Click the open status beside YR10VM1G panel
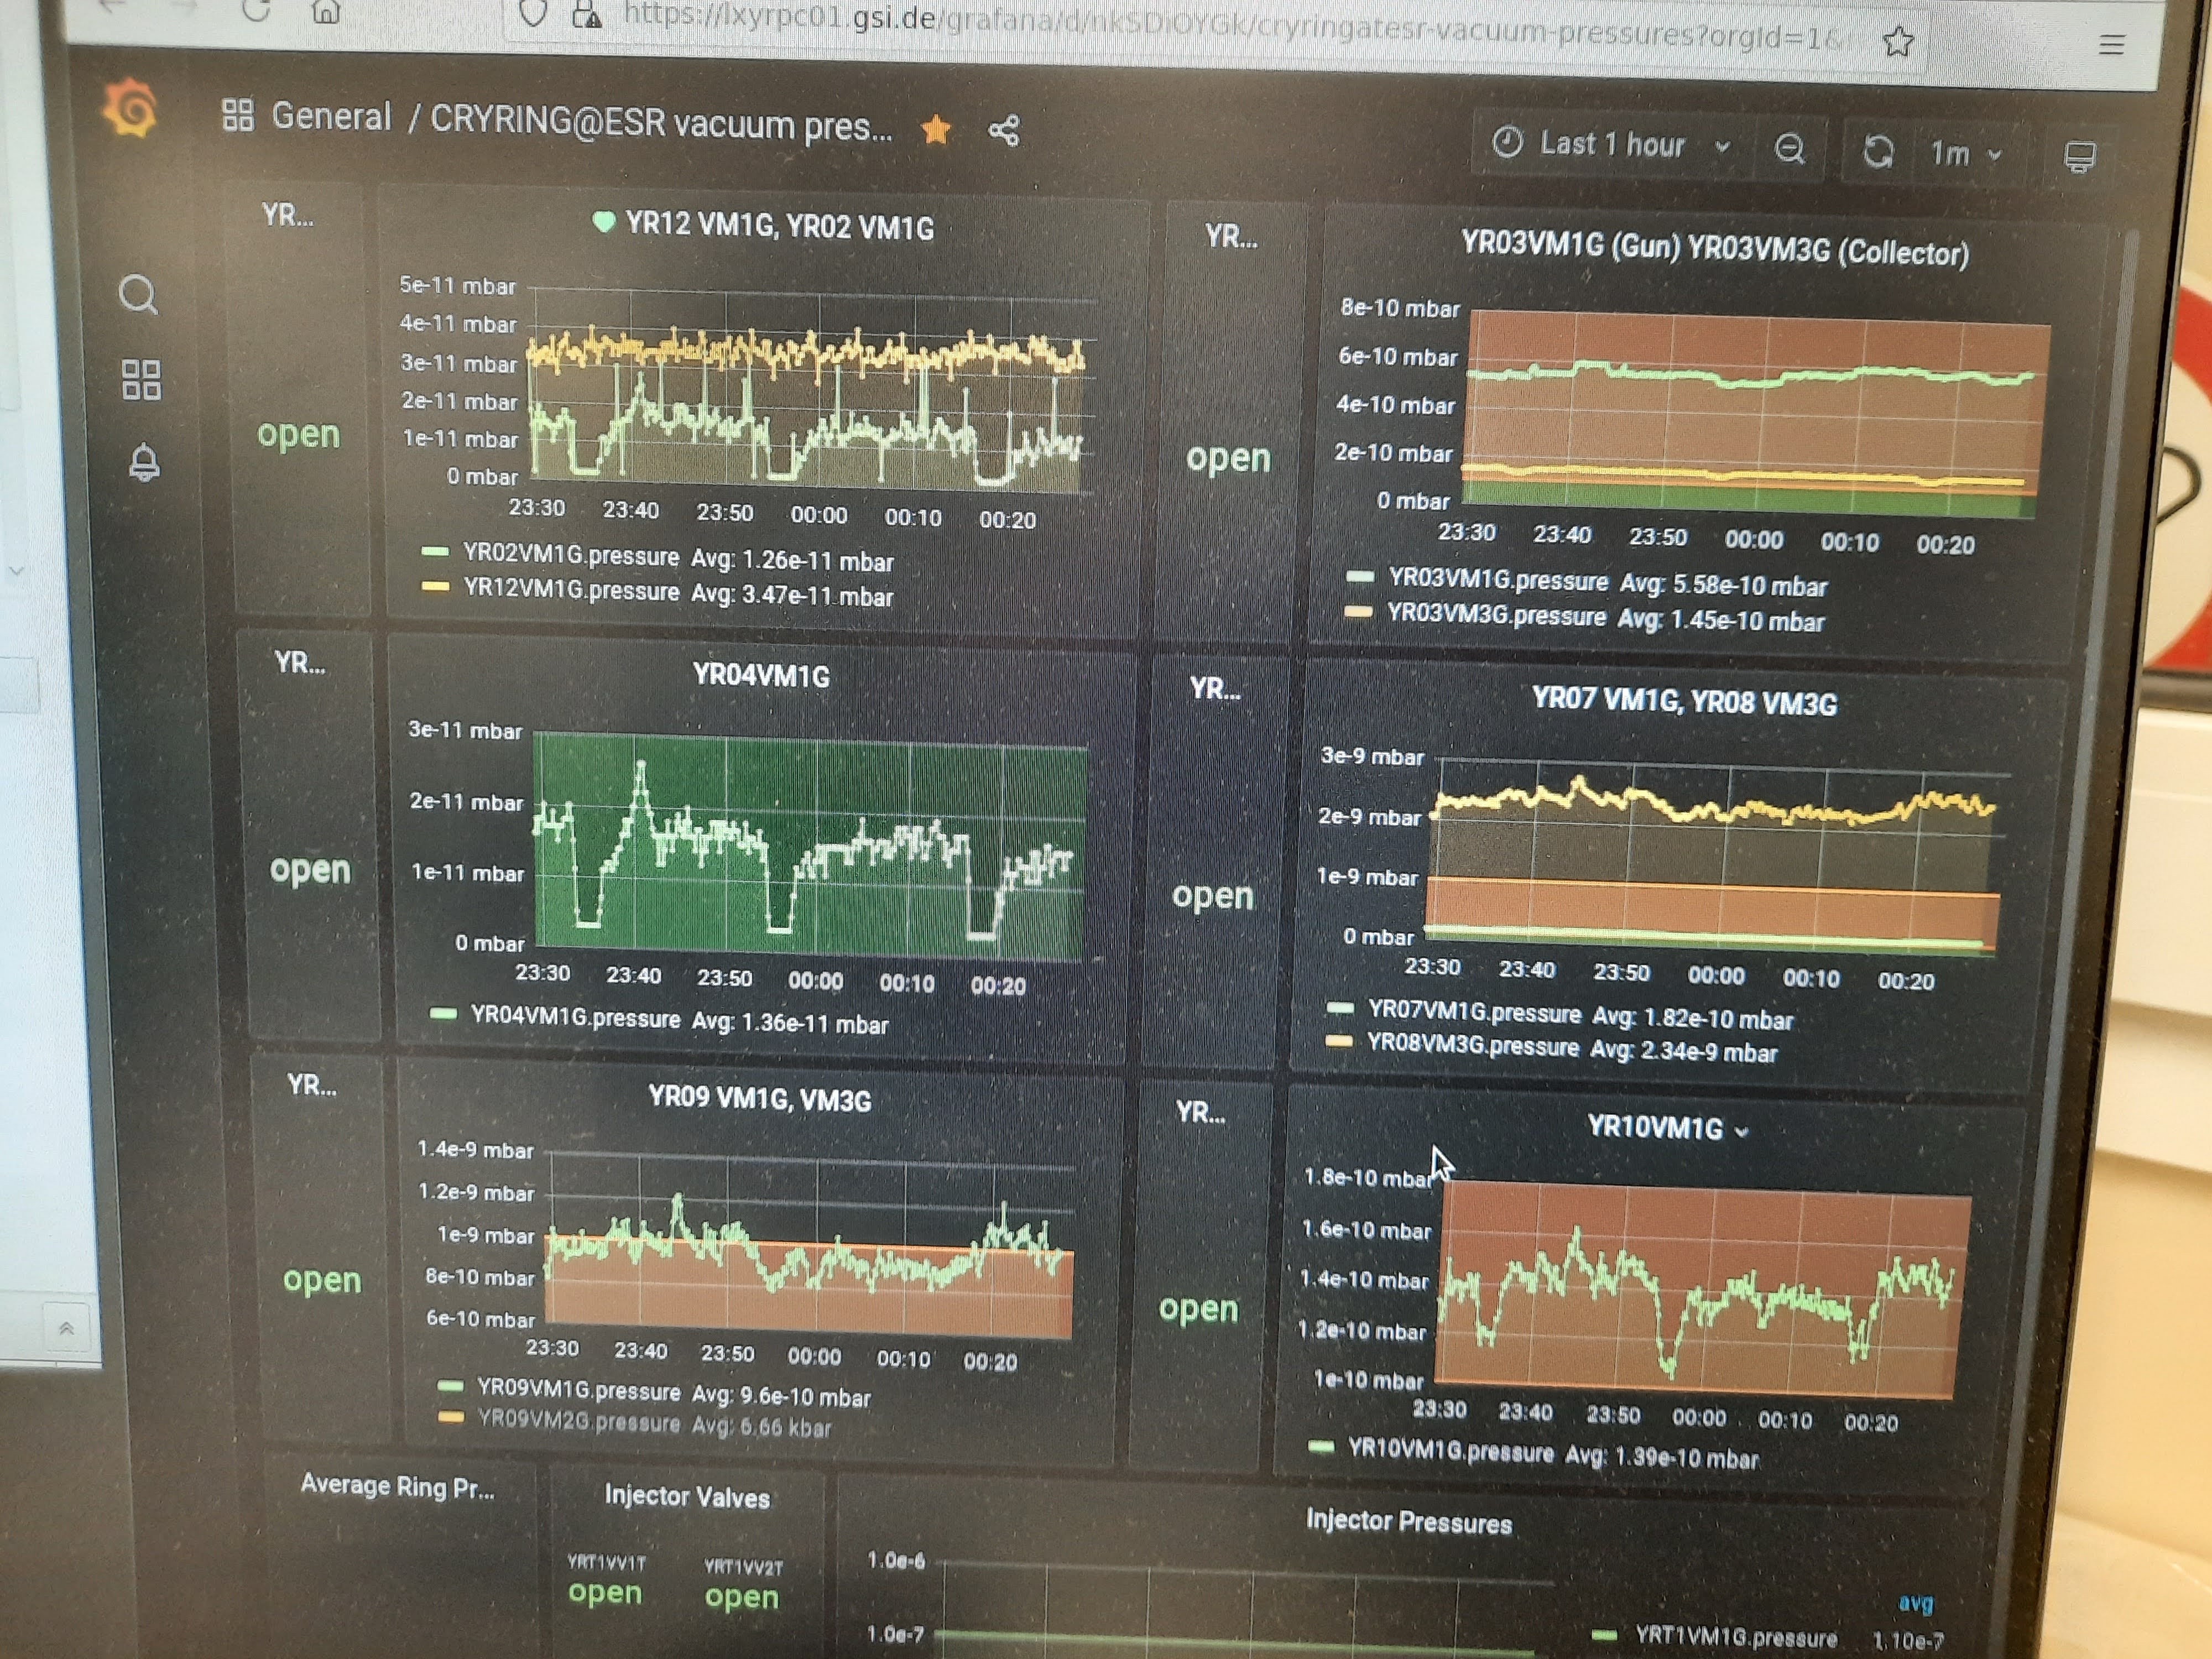Viewport: 2212px width, 1659px height. 1198,1308
